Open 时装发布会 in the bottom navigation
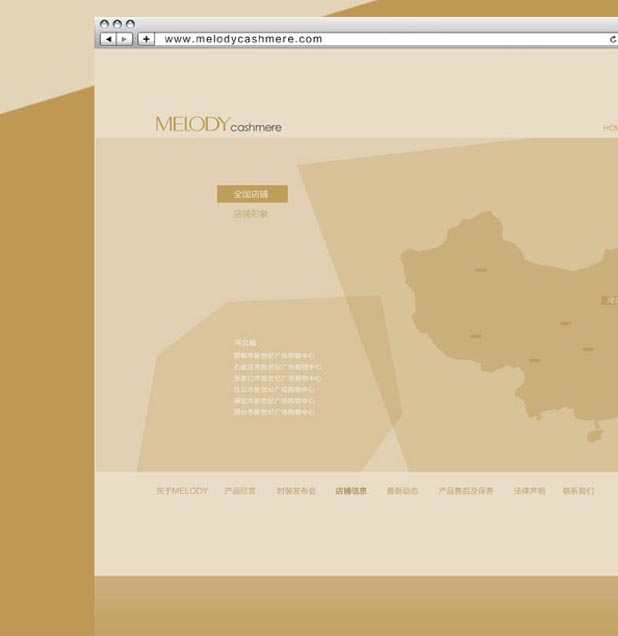This screenshot has width=618, height=636. point(296,491)
